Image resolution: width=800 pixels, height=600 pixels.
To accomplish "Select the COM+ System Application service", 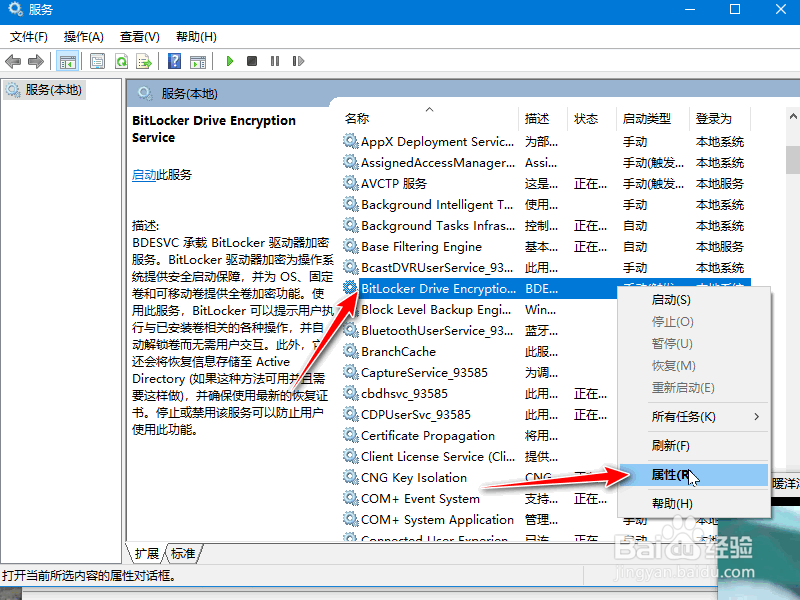I will [x=479, y=519].
